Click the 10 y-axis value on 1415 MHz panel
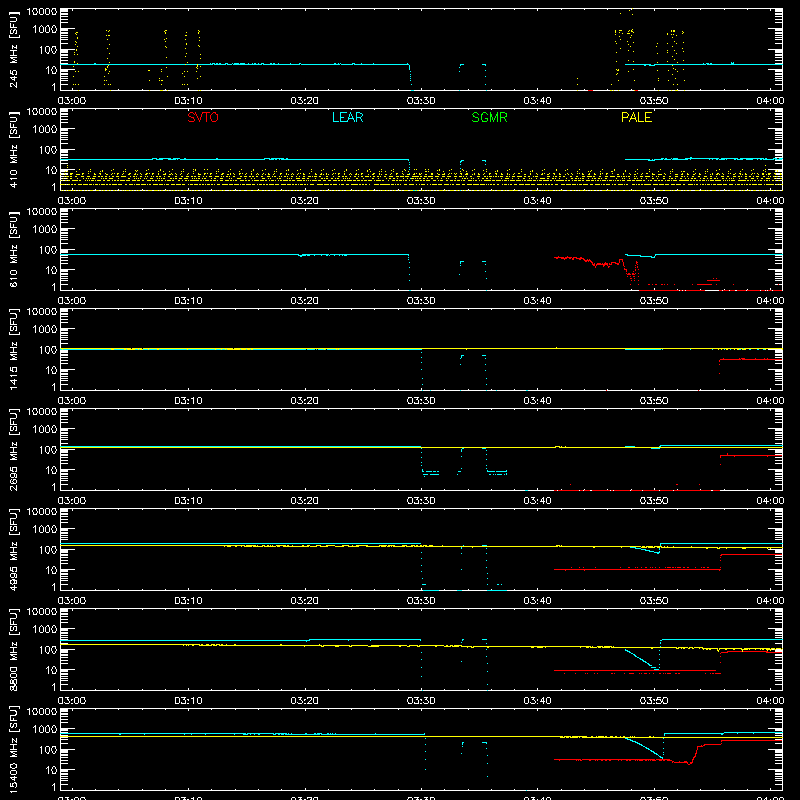Image resolution: width=800 pixels, height=800 pixels. [x=51, y=370]
